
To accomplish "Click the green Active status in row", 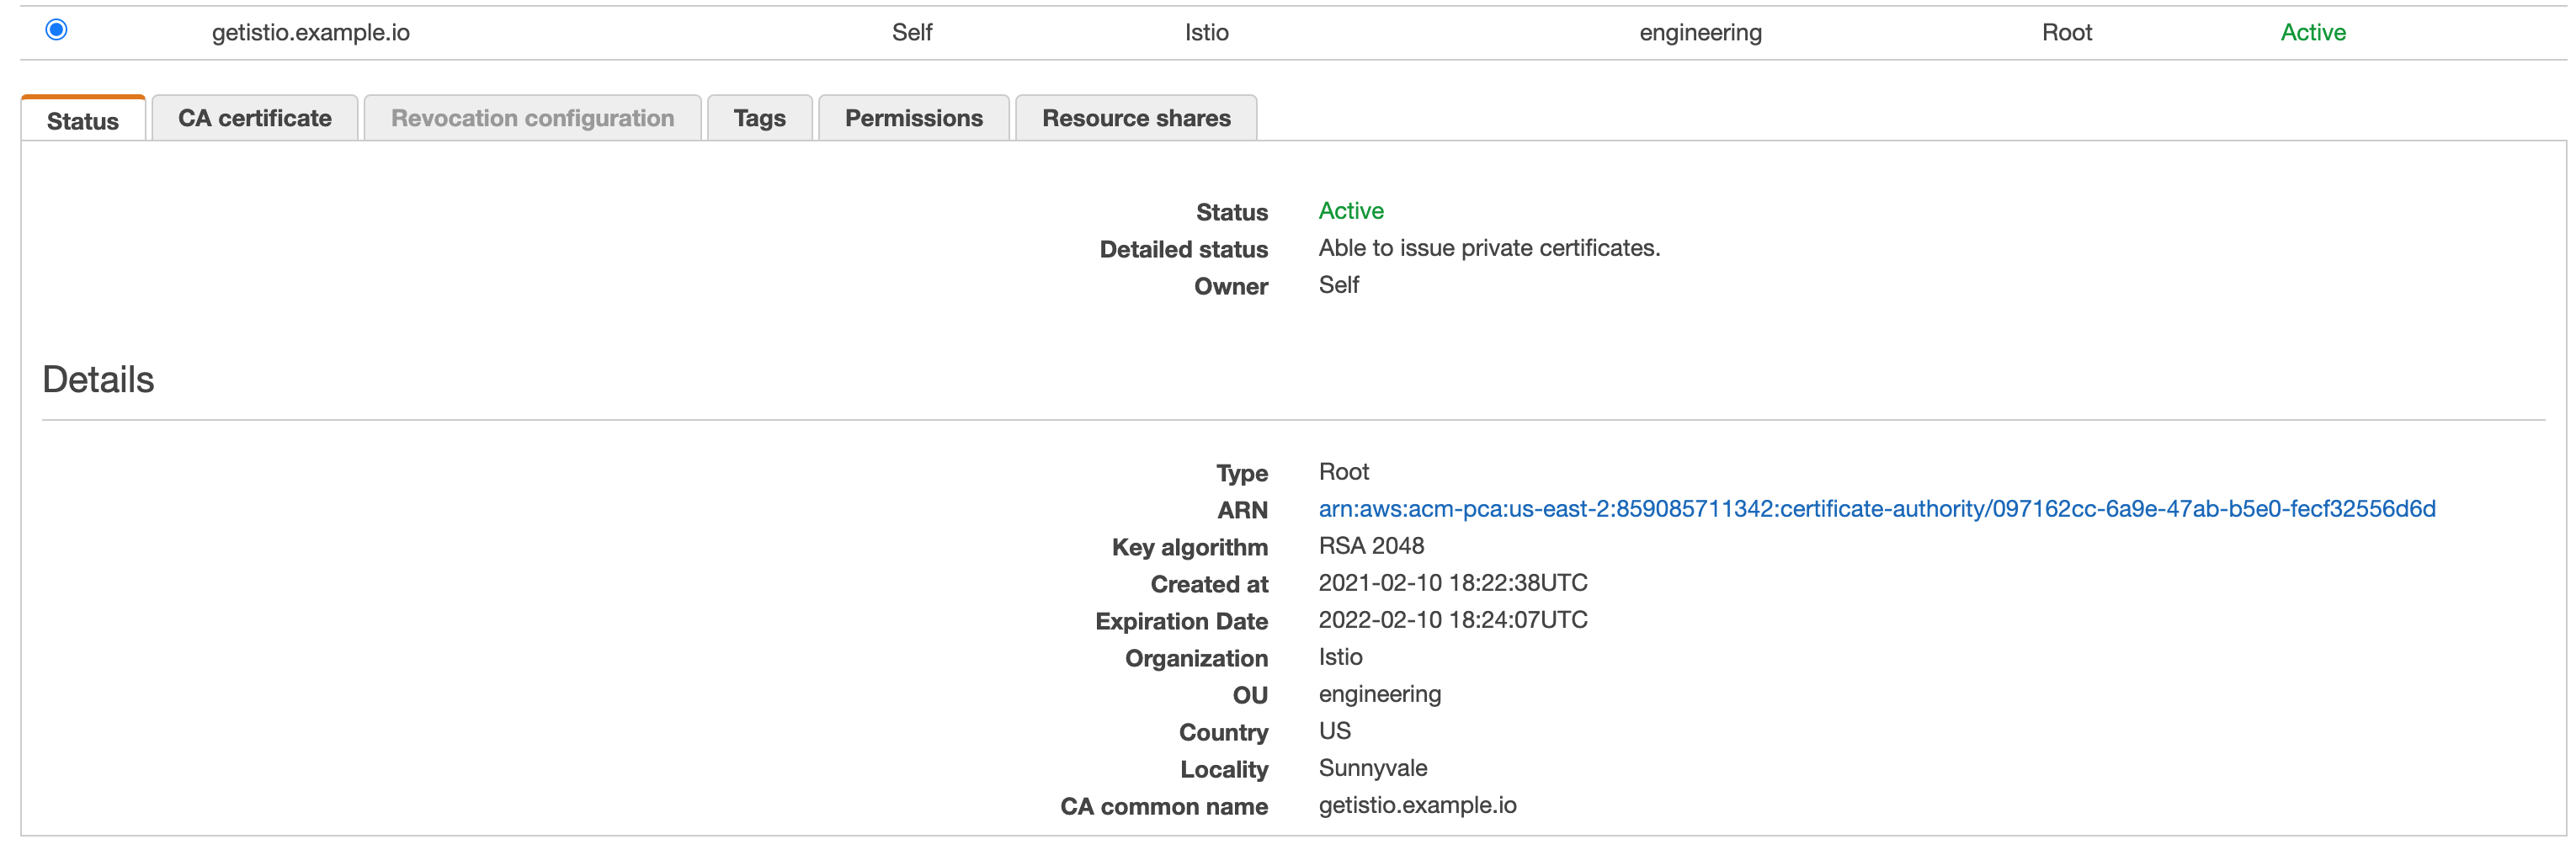I will pos(2313,33).
